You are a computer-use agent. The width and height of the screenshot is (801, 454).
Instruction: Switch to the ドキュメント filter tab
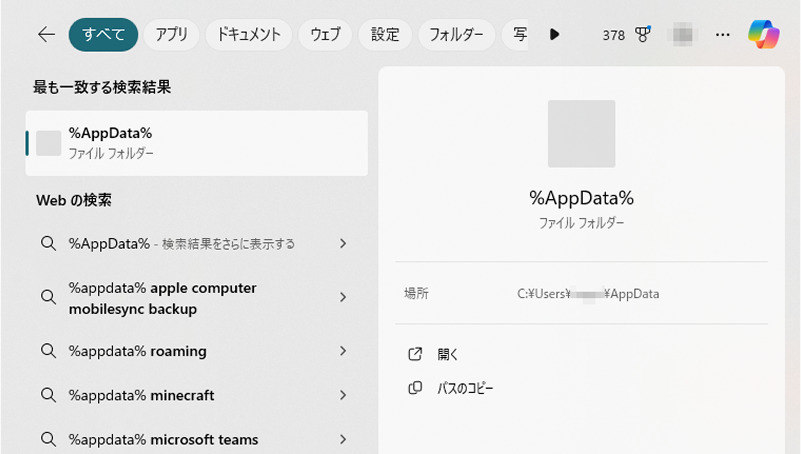pyautogui.click(x=248, y=35)
